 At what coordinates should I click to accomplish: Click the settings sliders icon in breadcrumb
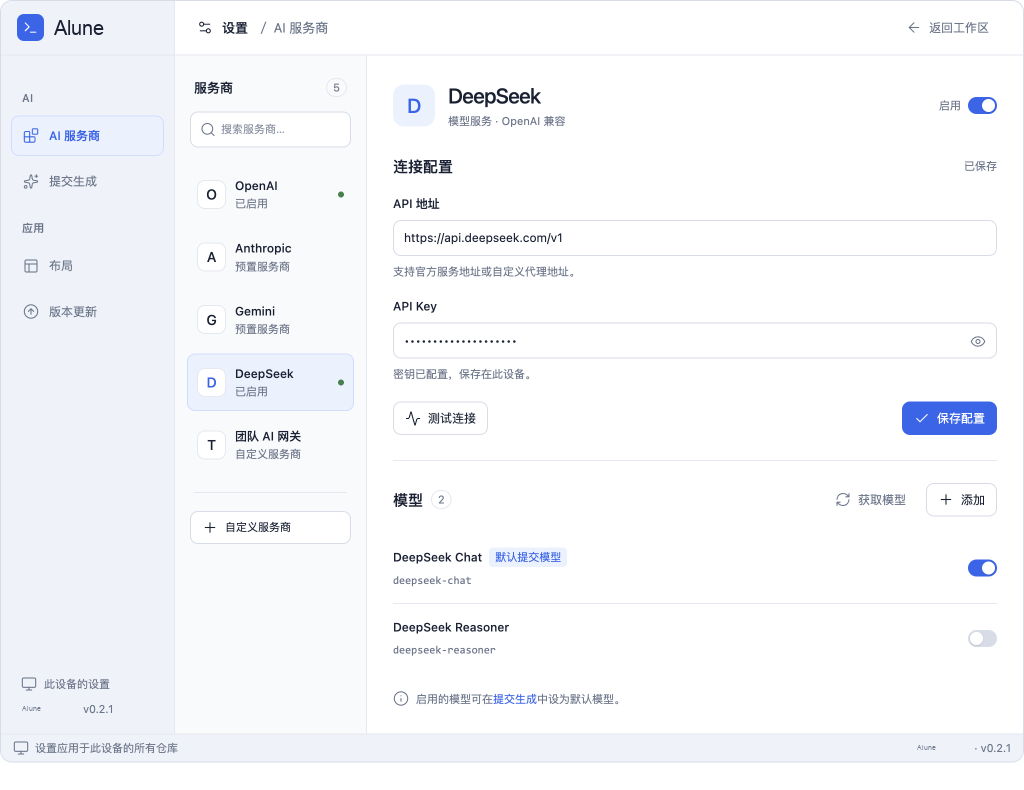point(205,27)
